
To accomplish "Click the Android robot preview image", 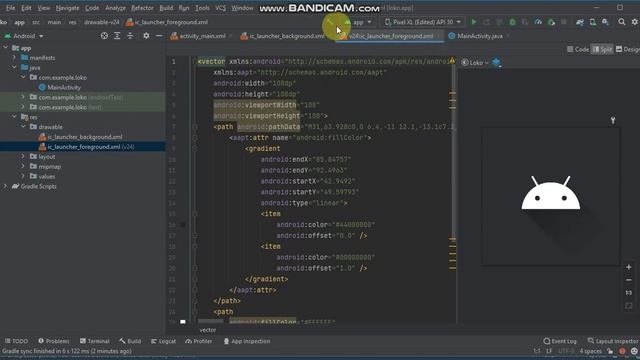I will click(551, 193).
